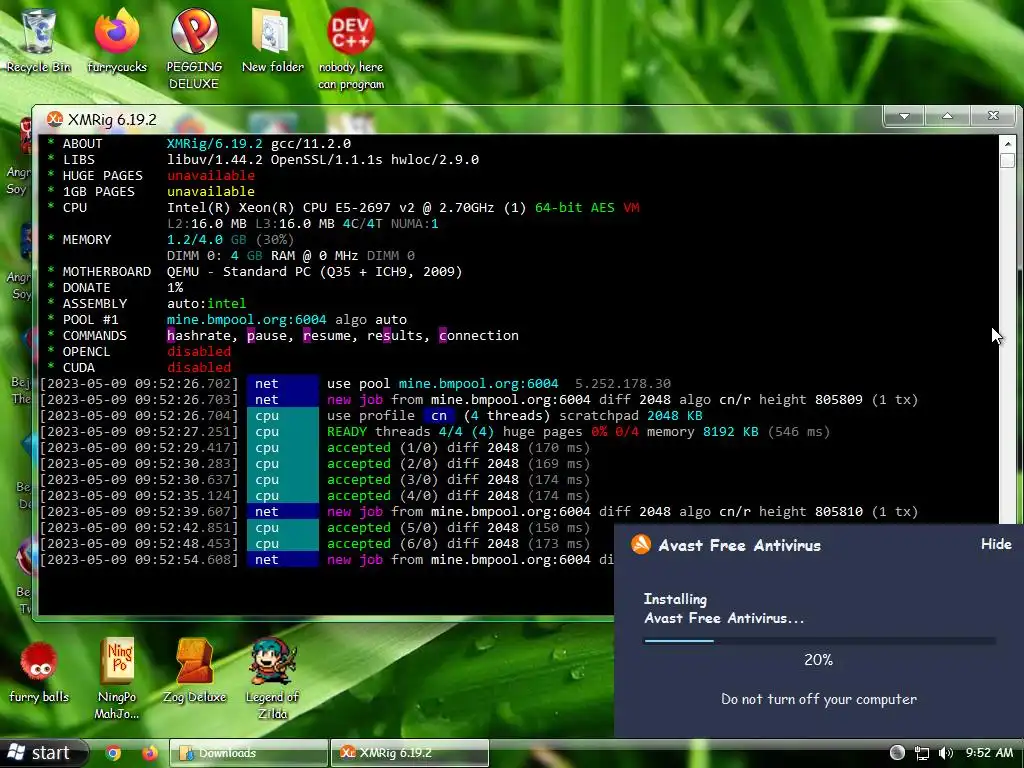Click the 'connection' command text
Viewport: 1024px width, 768px height.
click(479, 336)
